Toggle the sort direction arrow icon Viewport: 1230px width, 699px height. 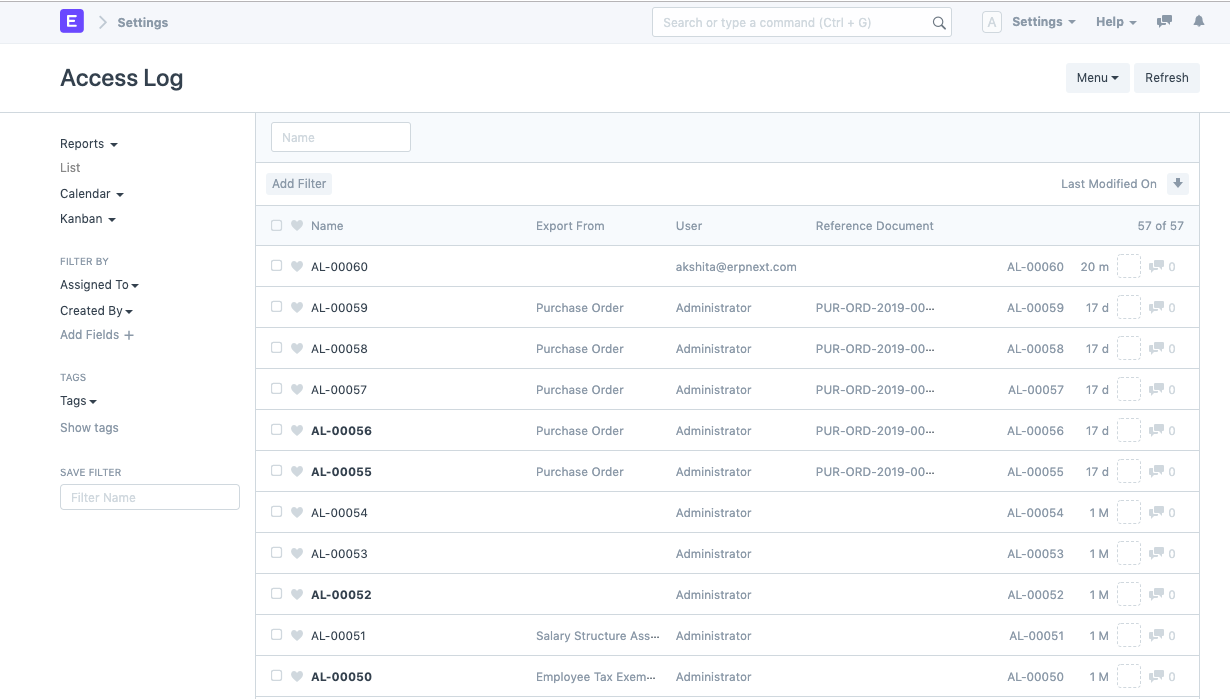pos(1178,184)
